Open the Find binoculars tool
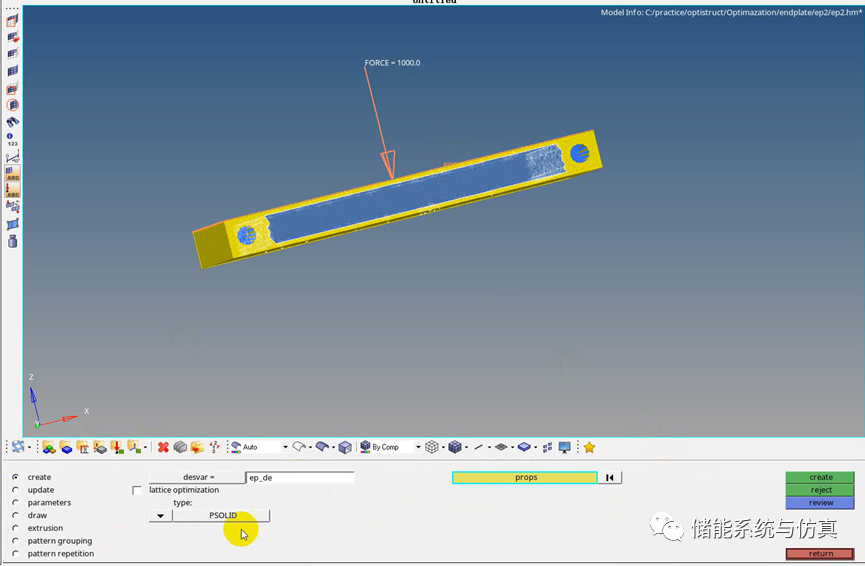865x566 pixels. [x=12, y=122]
